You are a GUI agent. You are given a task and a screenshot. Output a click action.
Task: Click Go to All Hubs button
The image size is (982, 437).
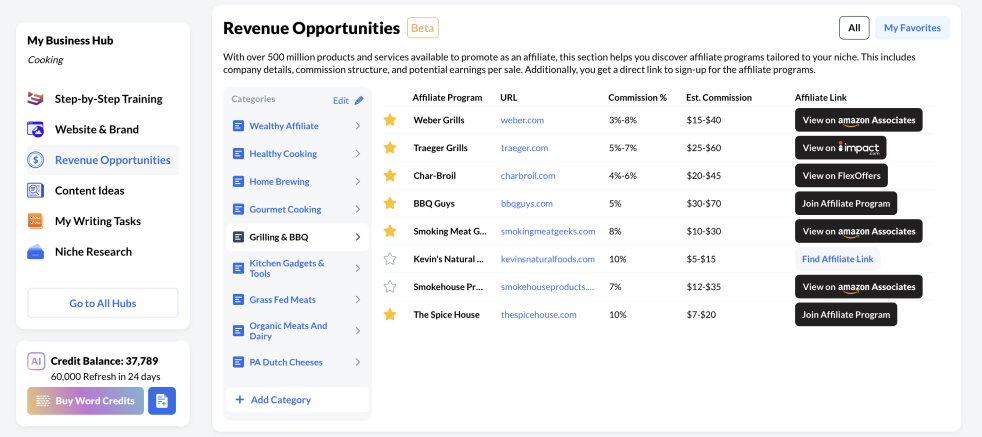point(103,303)
